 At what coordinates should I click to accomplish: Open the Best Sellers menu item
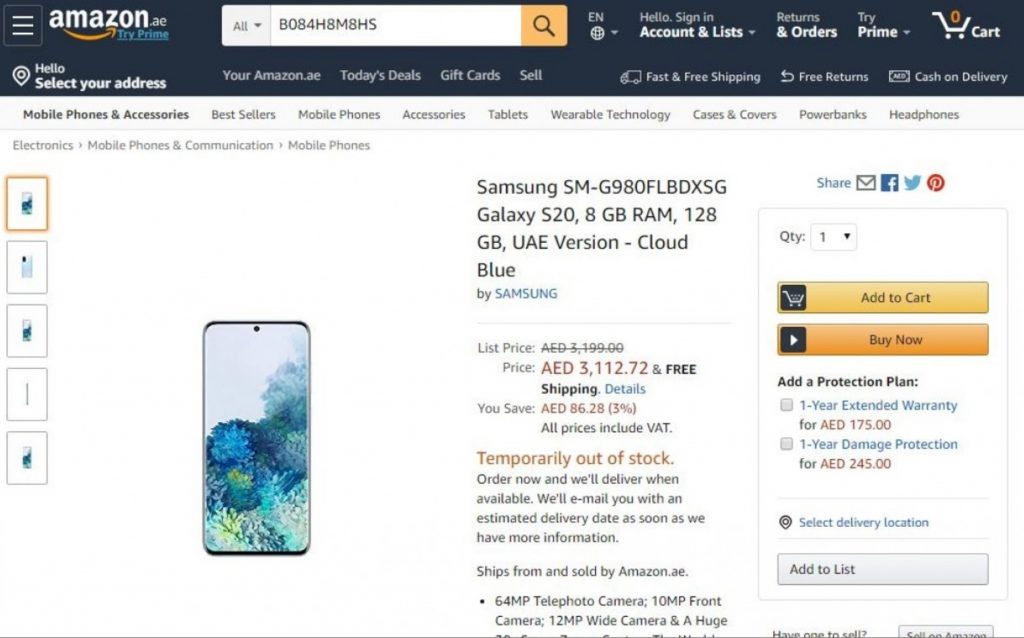point(243,115)
